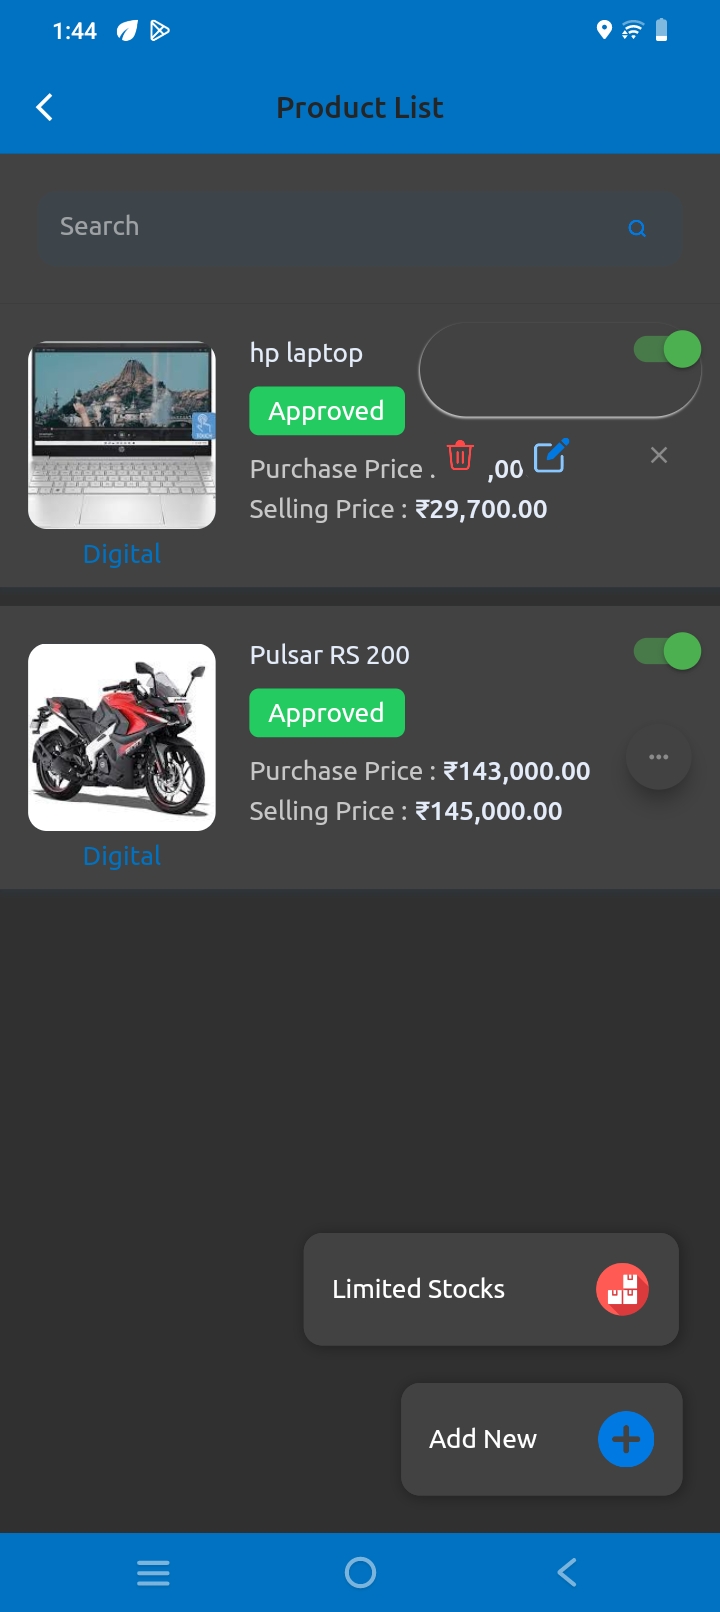This screenshot has height=1612, width=720.
Task: Open Android recent apps menu icon
Action: coord(153,1573)
